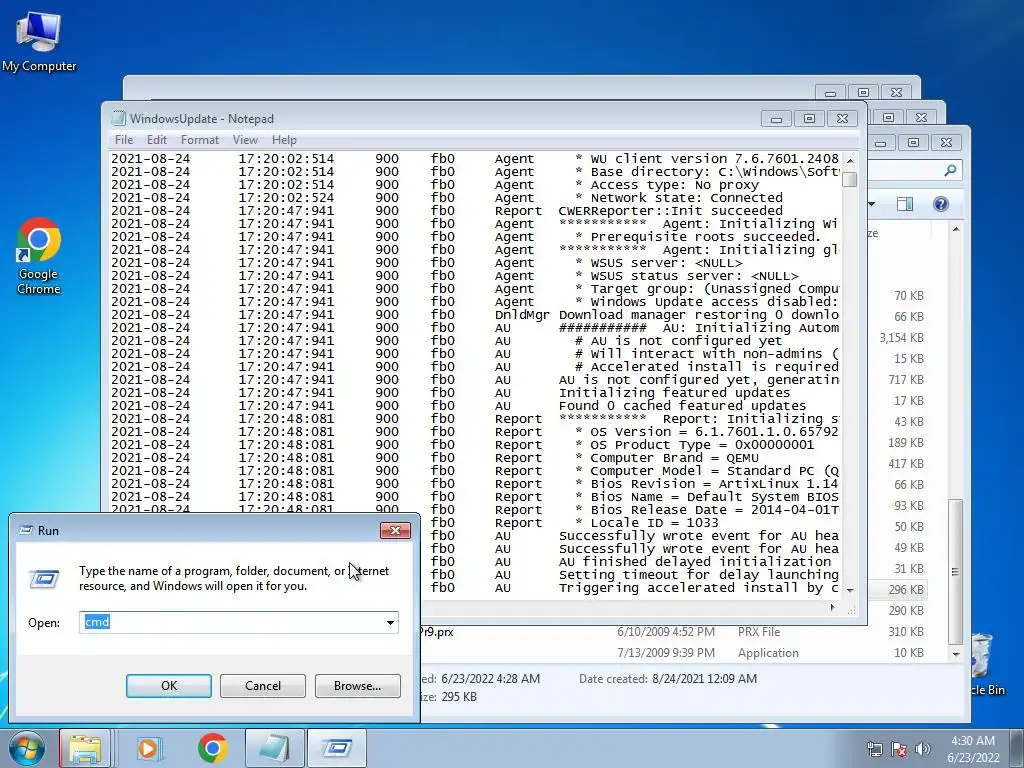Toggle Explorer preview pane icon
This screenshot has width=1024, height=768.
click(x=904, y=204)
